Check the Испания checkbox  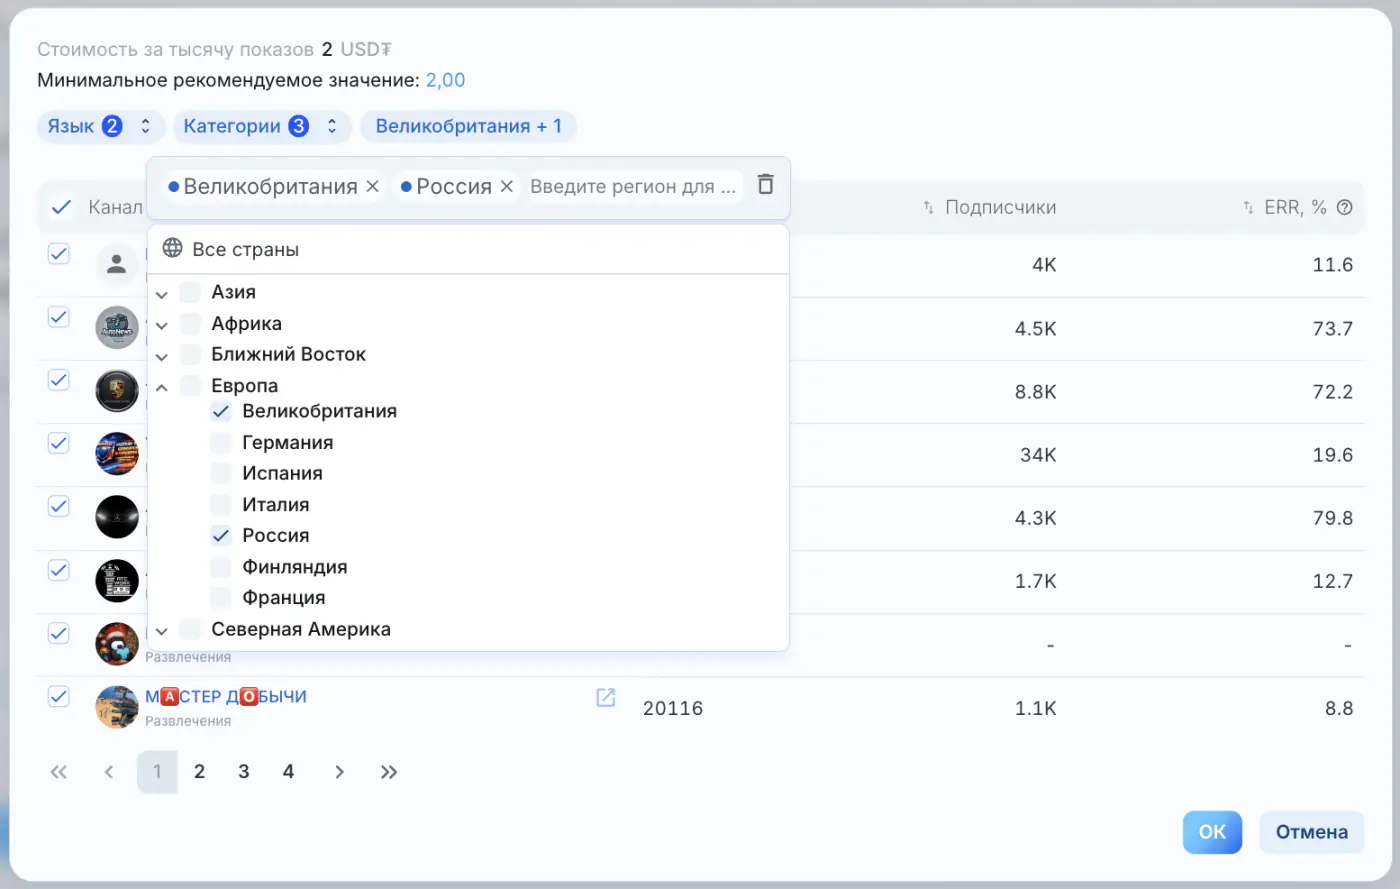tap(221, 474)
